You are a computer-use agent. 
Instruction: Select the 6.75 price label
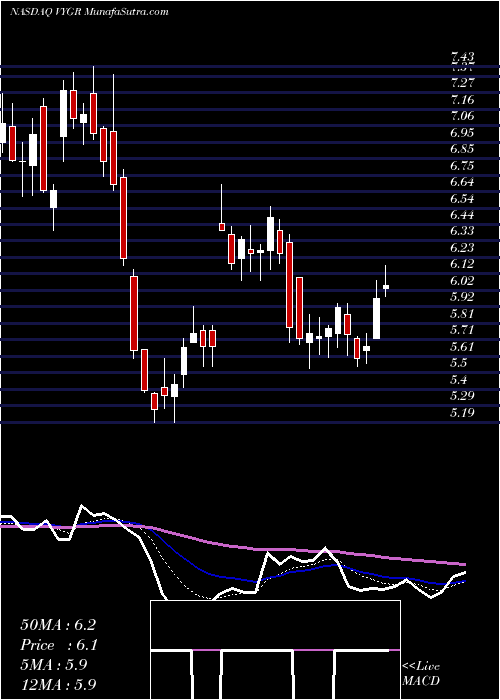tap(462, 166)
